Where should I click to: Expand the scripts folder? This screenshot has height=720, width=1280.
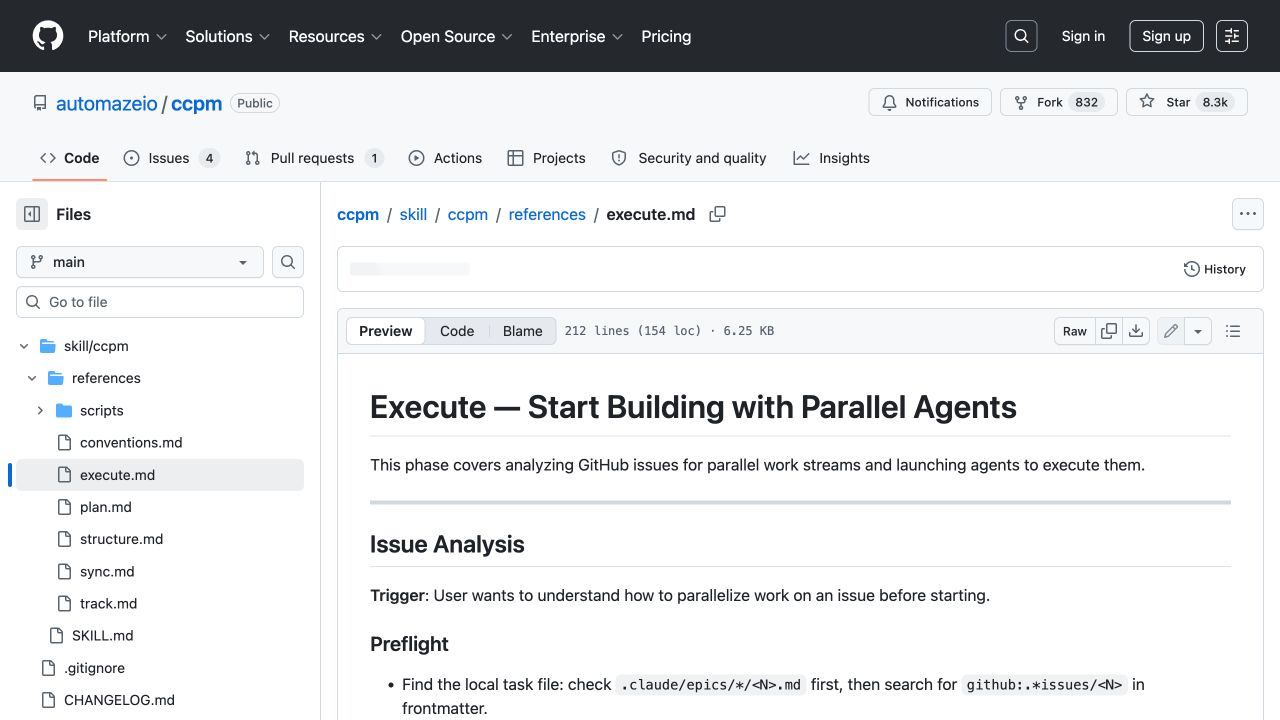pyautogui.click(x=40, y=410)
